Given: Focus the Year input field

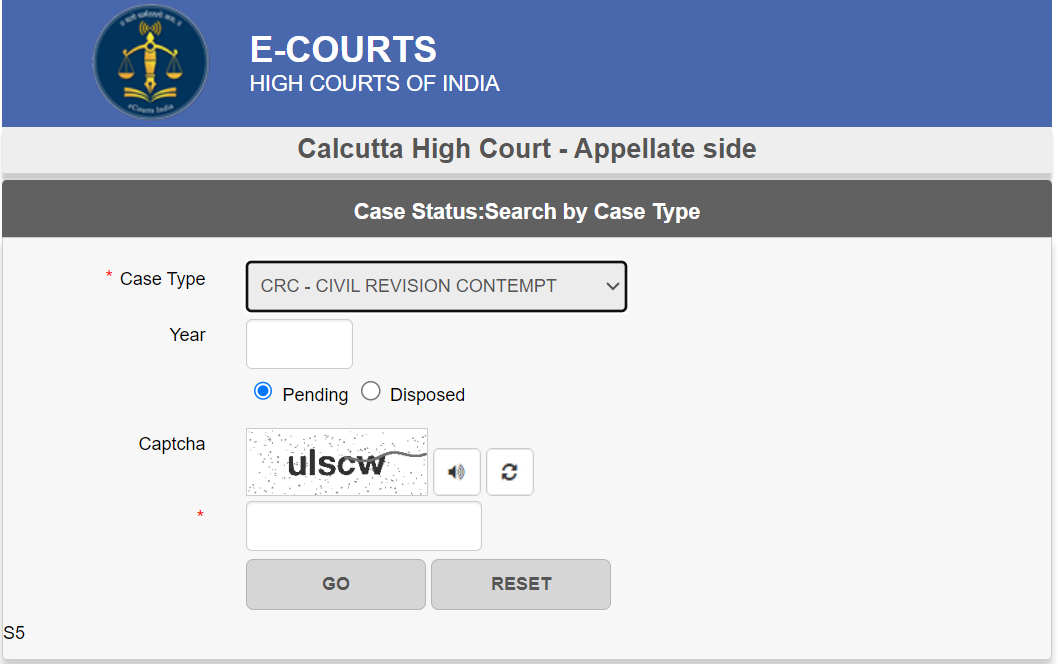Looking at the screenshot, I should [x=300, y=344].
